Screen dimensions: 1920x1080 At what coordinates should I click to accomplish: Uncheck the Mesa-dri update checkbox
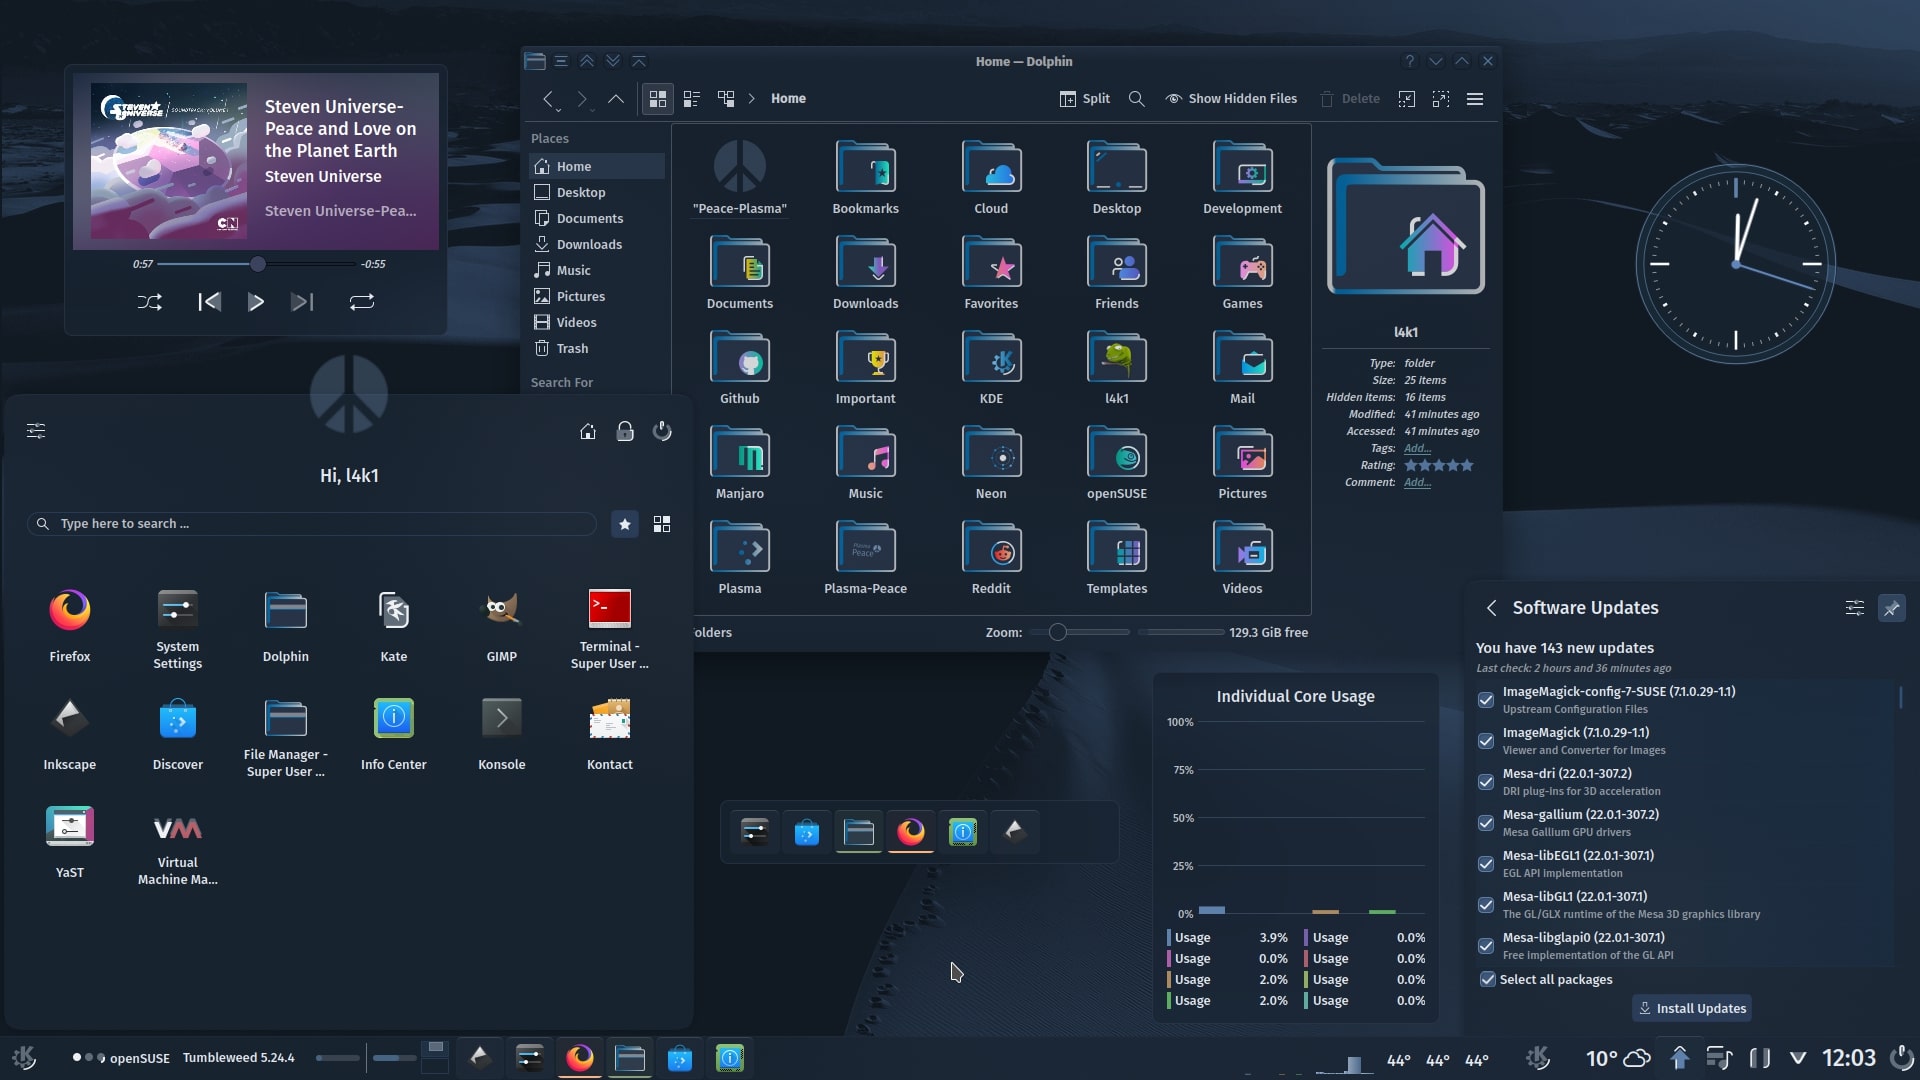(1486, 782)
